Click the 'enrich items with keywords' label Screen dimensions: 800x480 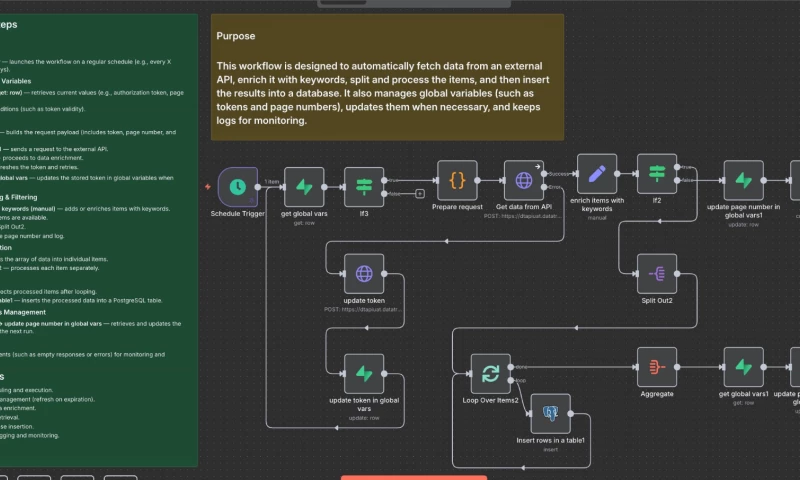coord(597,205)
